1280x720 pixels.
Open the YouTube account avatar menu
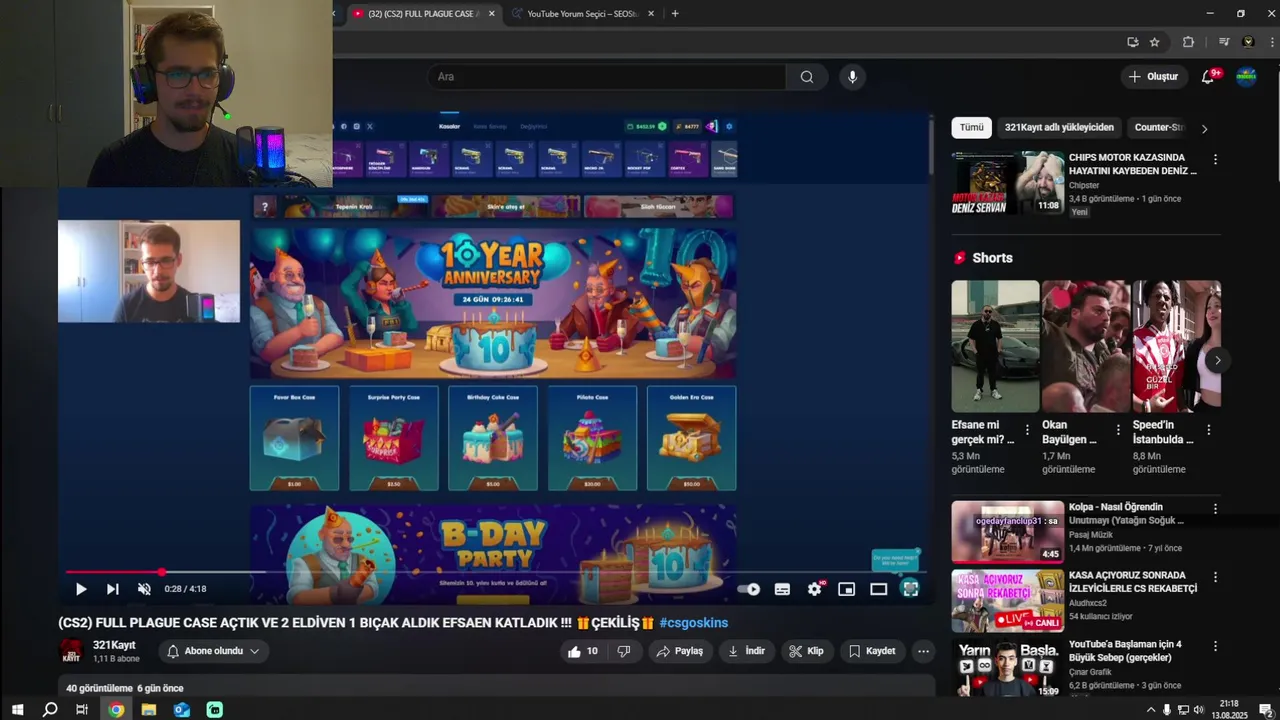(x=1246, y=77)
